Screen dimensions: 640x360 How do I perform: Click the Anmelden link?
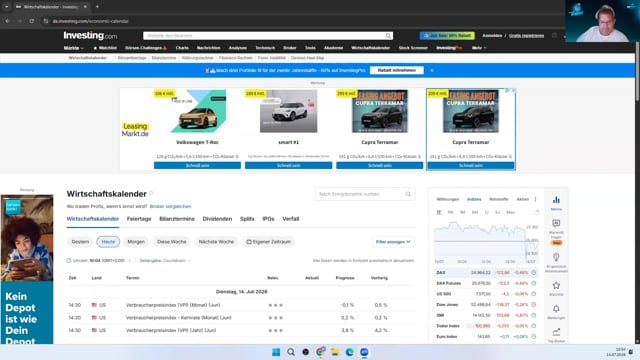pos(492,36)
